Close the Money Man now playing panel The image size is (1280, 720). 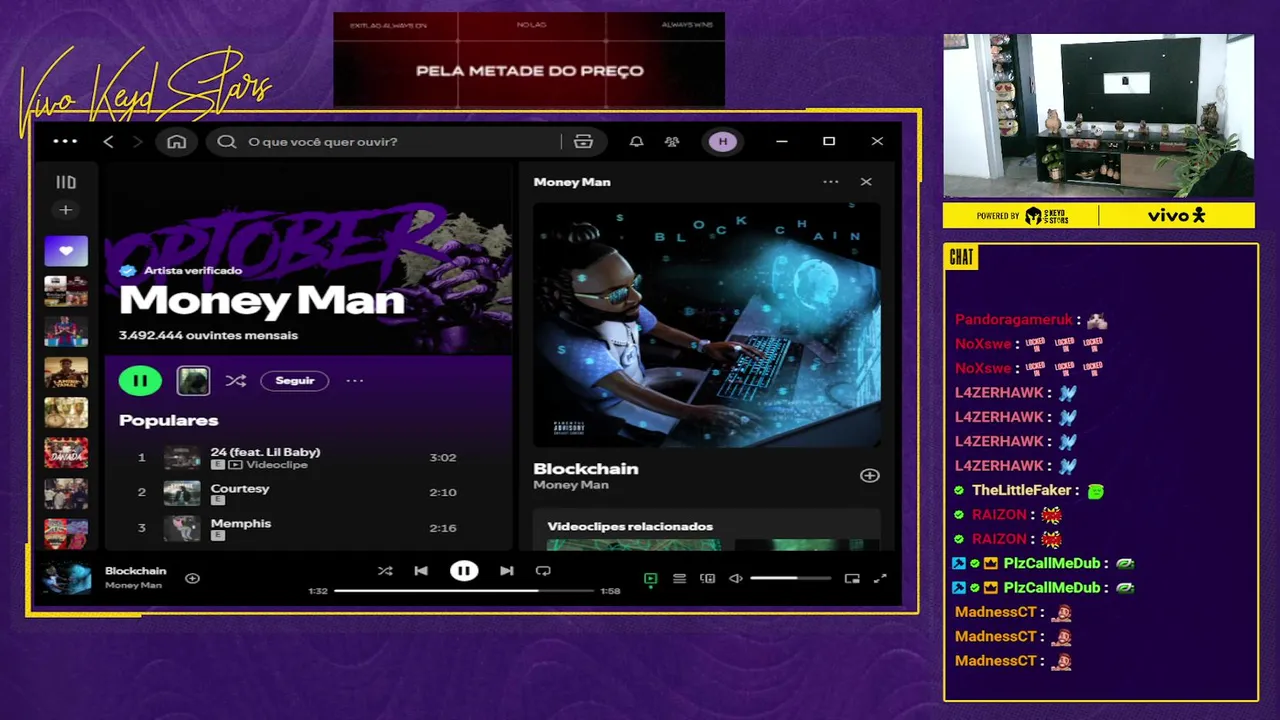coord(866,182)
